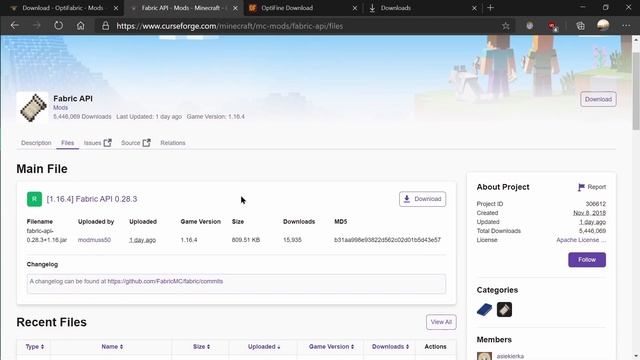Go back using browser back arrow
This screenshot has height=360, width=640.
(x=15, y=26)
